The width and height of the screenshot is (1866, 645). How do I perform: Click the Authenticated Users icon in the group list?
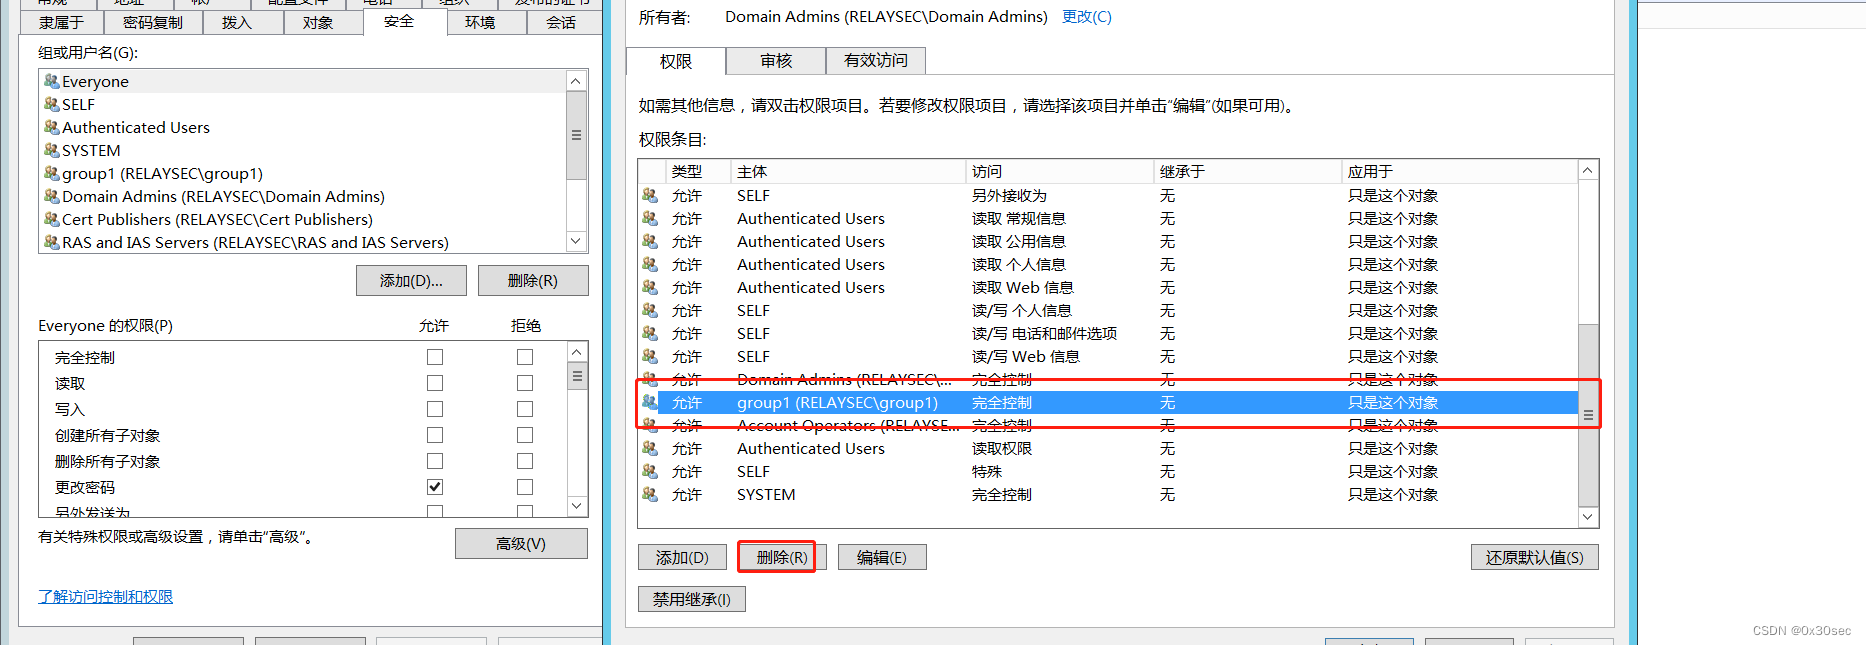[52, 127]
